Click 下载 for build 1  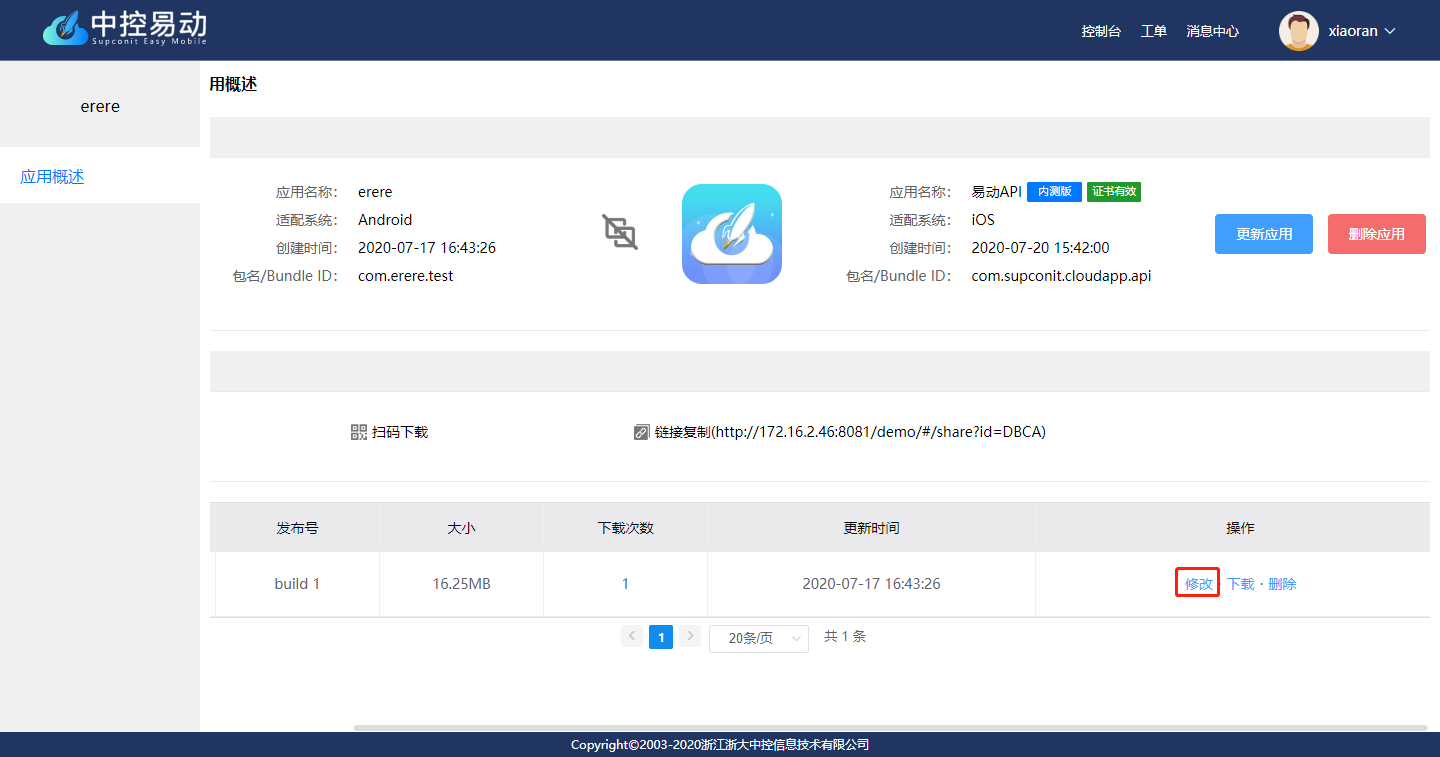(1240, 584)
